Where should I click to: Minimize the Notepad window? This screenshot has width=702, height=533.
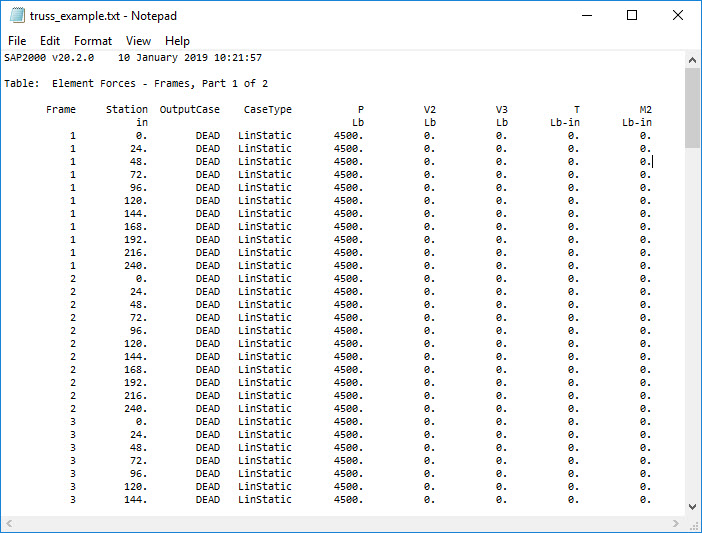pyautogui.click(x=586, y=16)
